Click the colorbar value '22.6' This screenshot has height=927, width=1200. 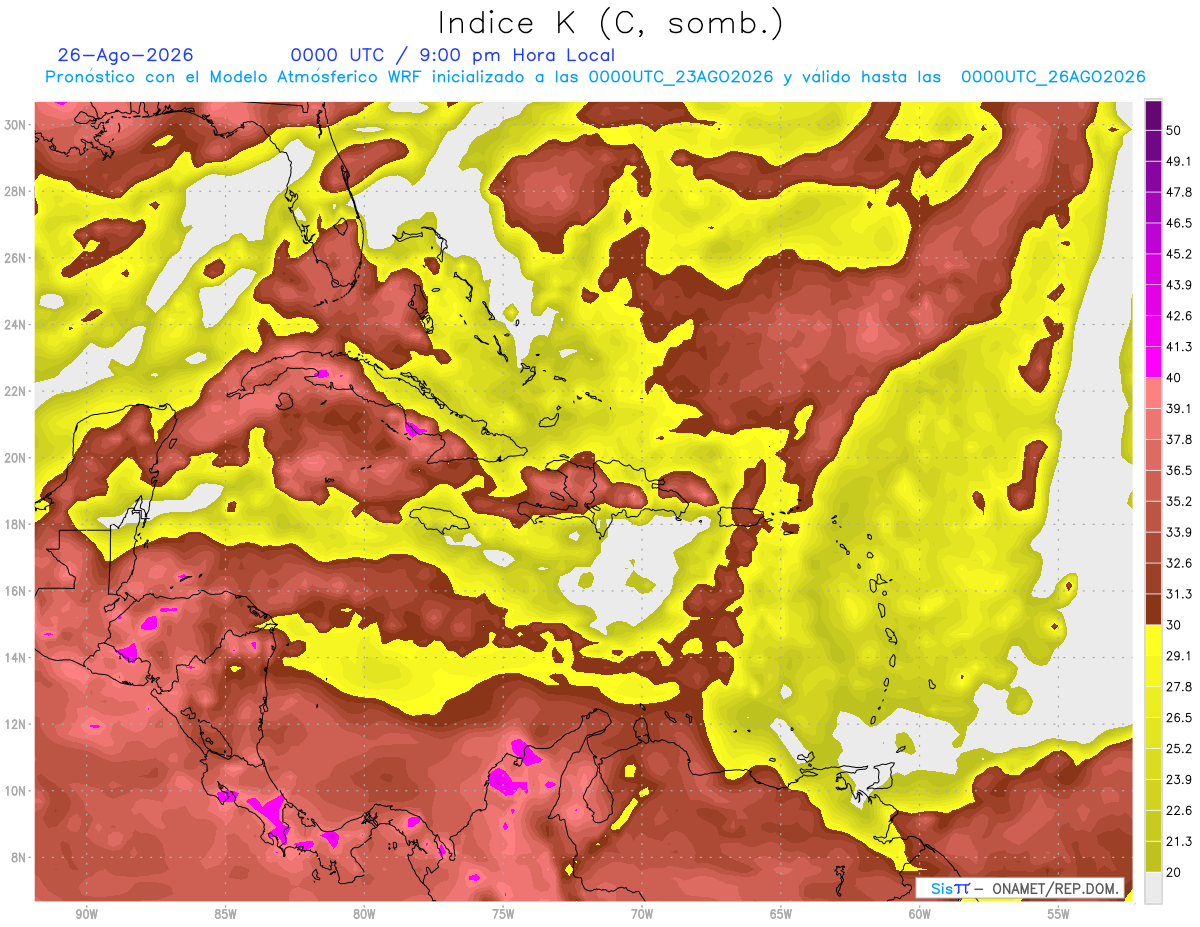(x=1179, y=811)
